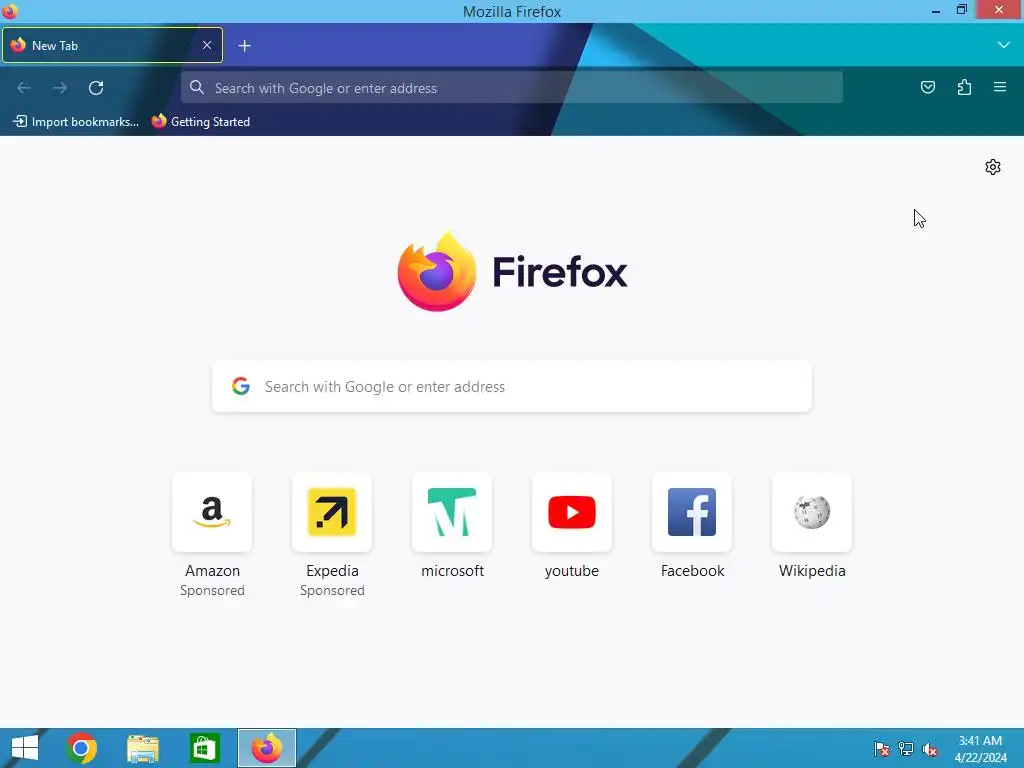Click the Google G icon in search box
The width and height of the screenshot is (1024, 768).
pos(241,387)
